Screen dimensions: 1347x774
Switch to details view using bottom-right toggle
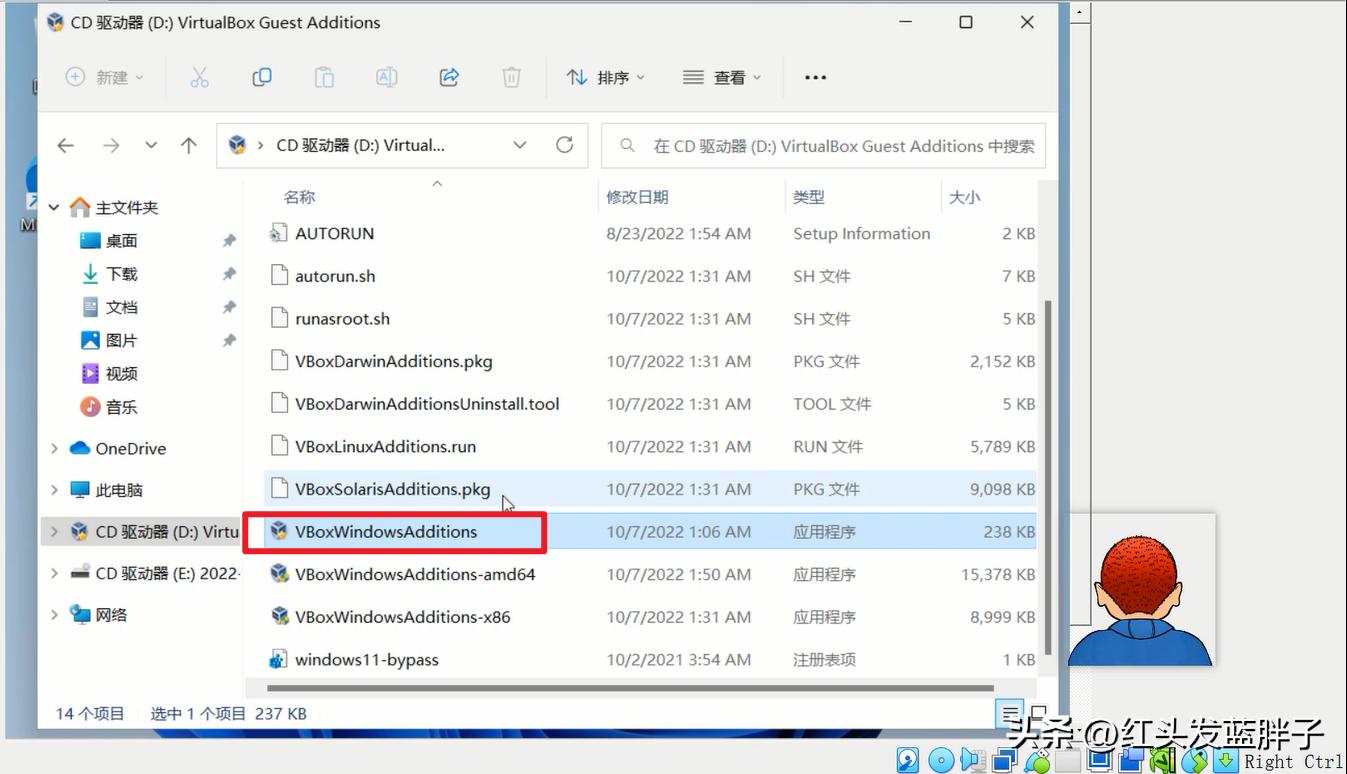tap(1008, 712)
